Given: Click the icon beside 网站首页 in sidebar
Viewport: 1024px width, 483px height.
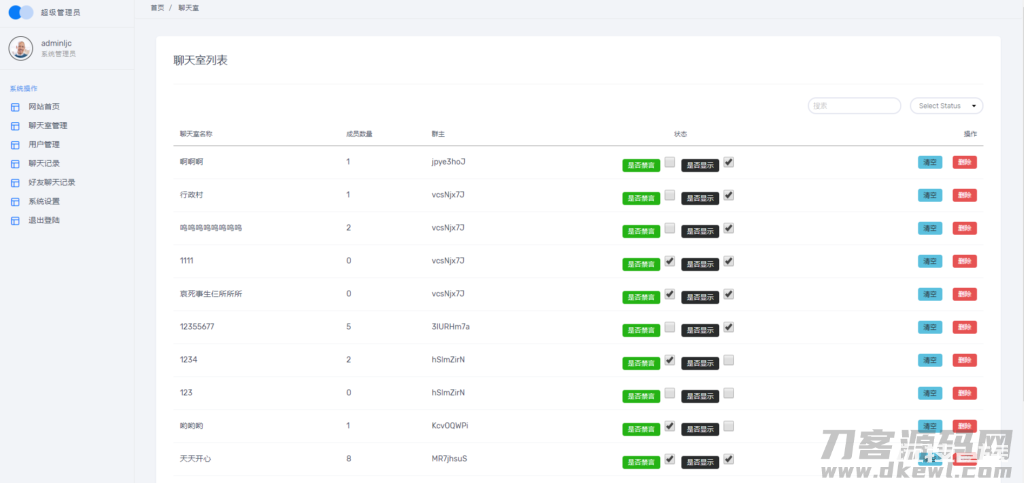Looking at the screenshot, I should pos(15,107).
